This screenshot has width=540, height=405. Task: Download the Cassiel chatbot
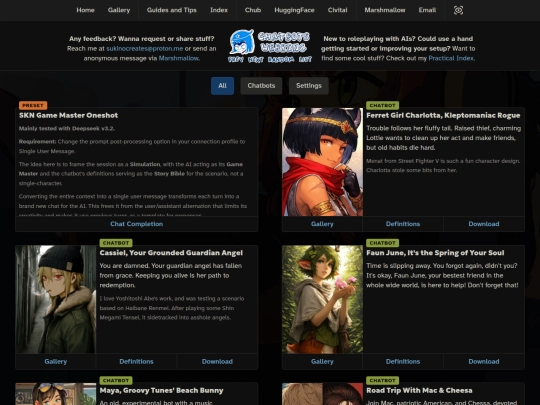click(x=217, y=362)
